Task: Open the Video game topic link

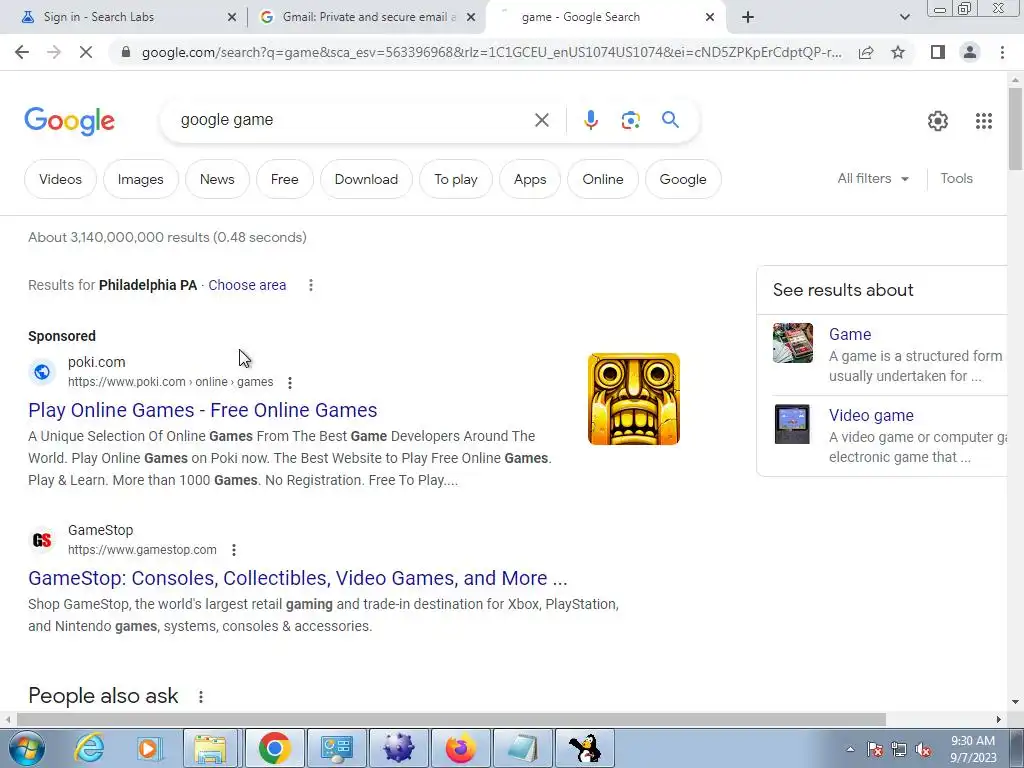Action: [871, 415]
